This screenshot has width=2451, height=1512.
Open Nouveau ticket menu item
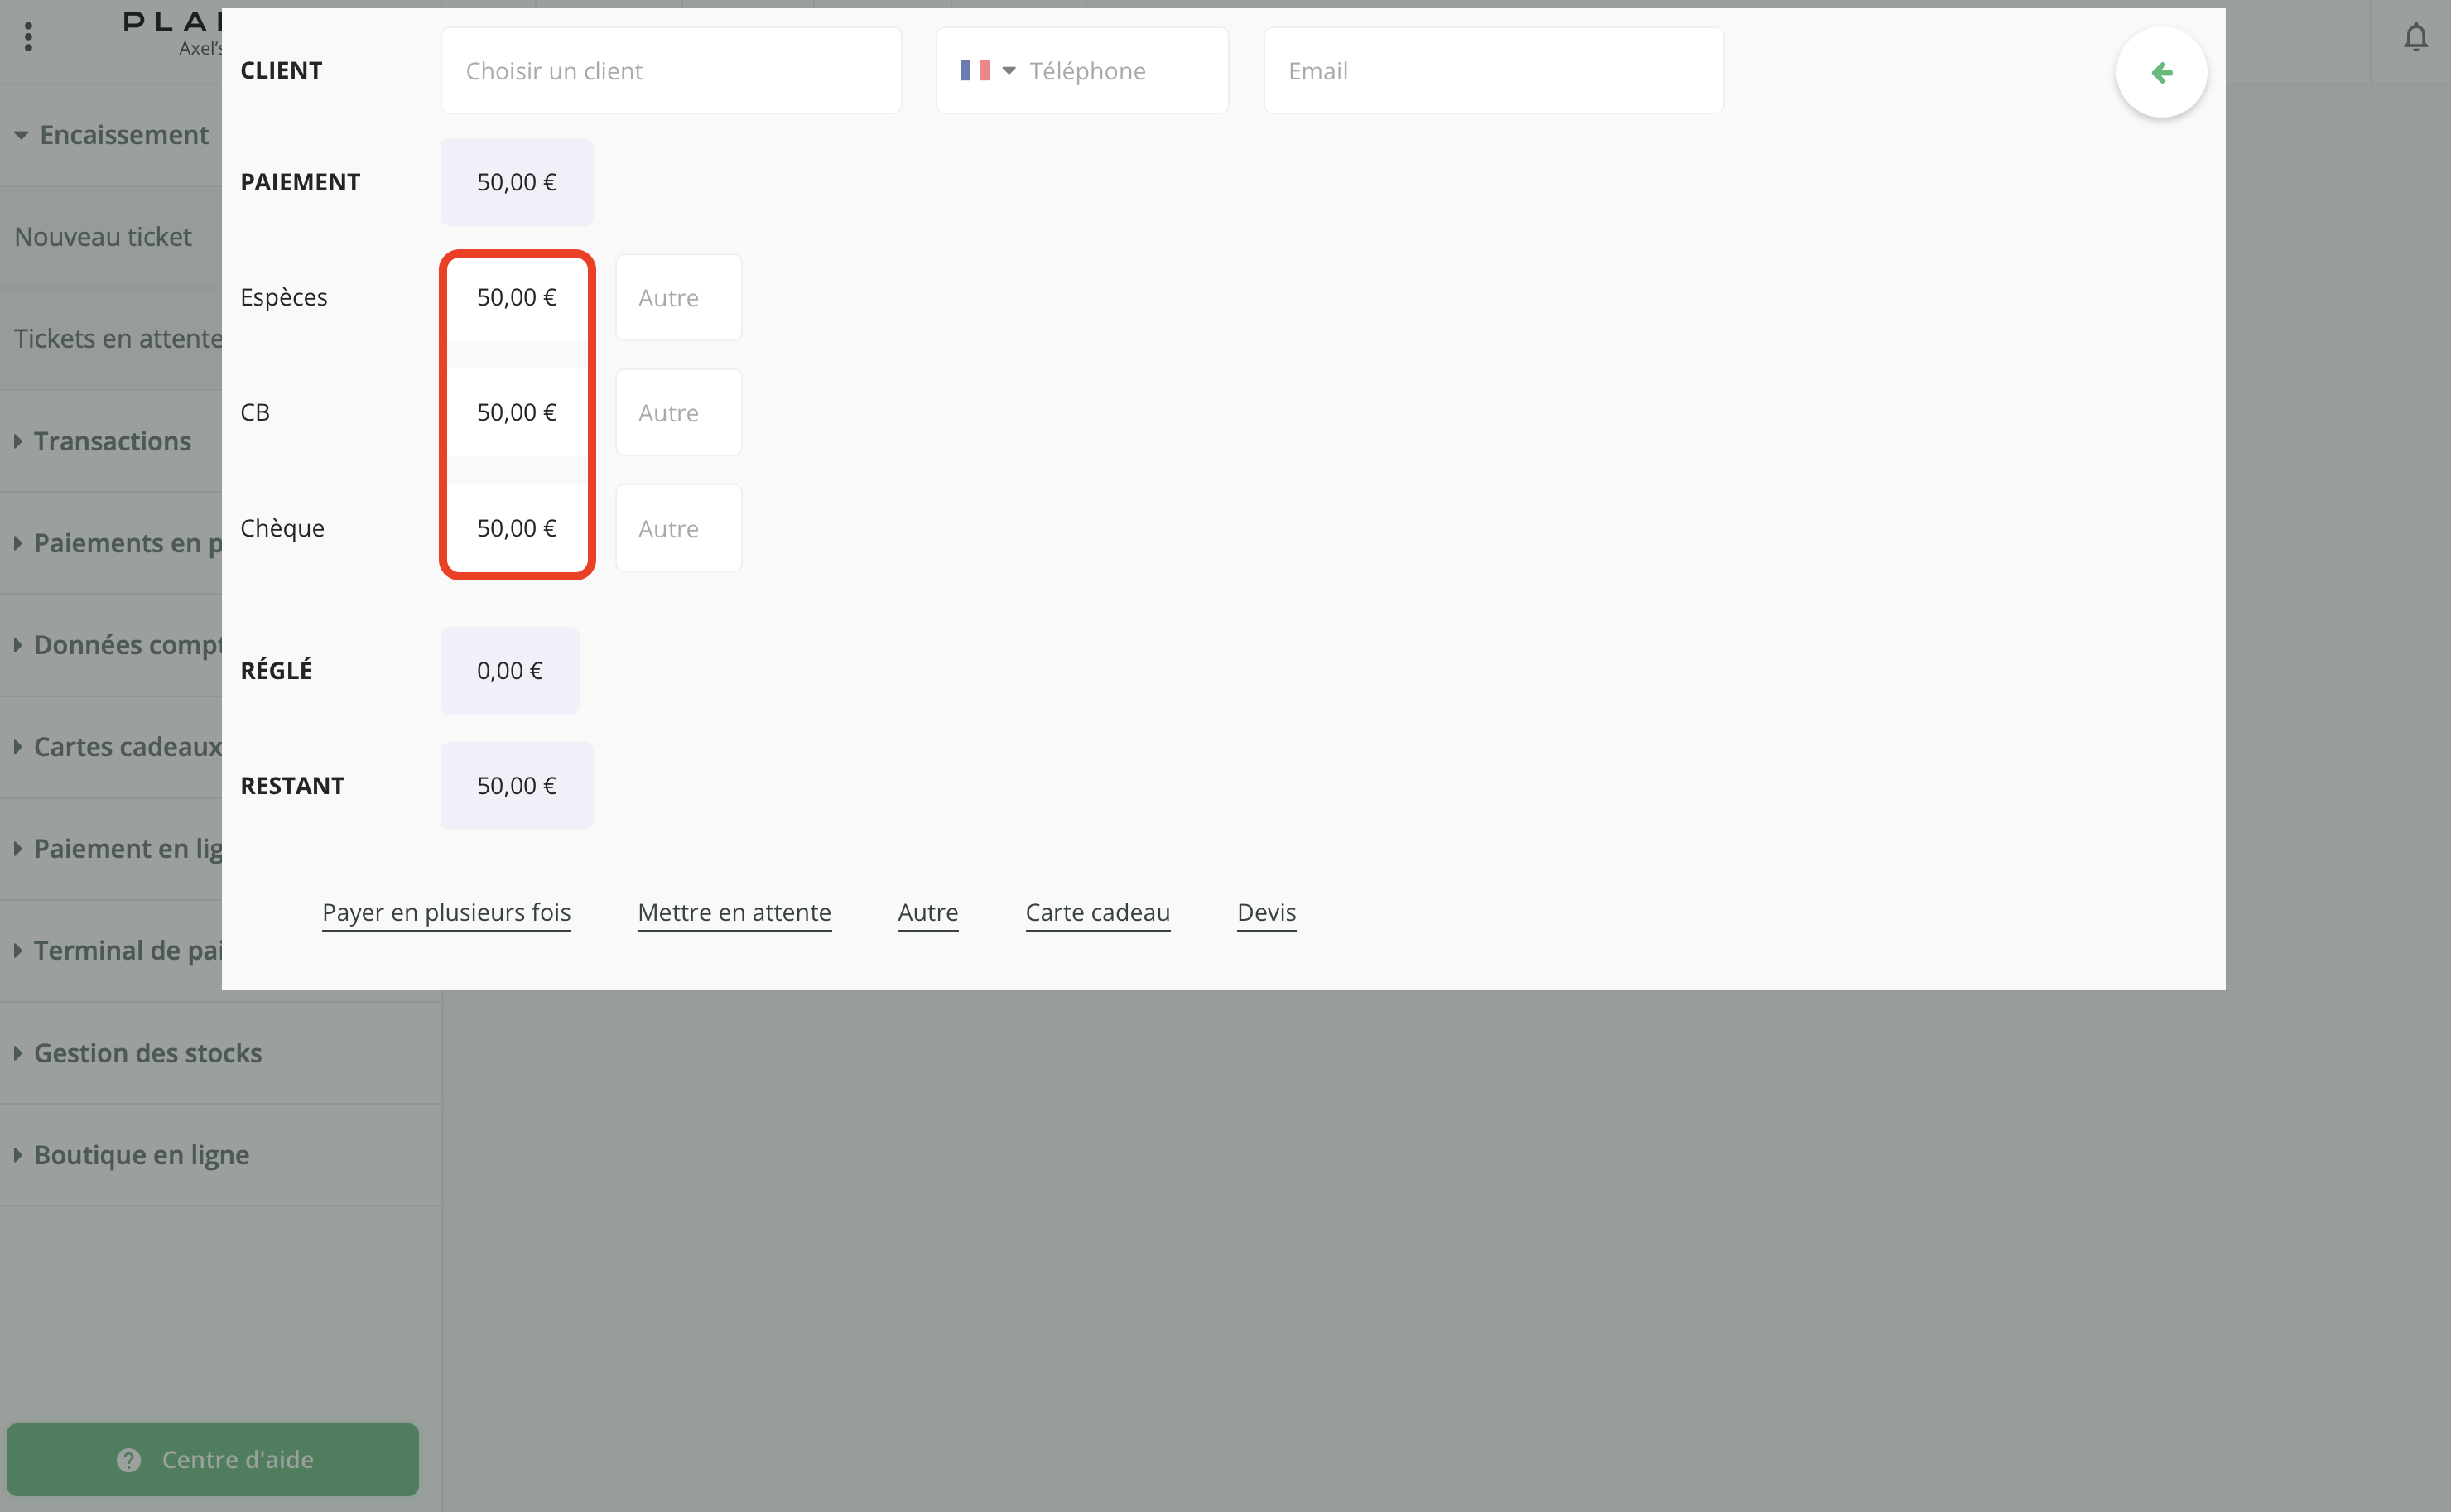coord(103,237)
